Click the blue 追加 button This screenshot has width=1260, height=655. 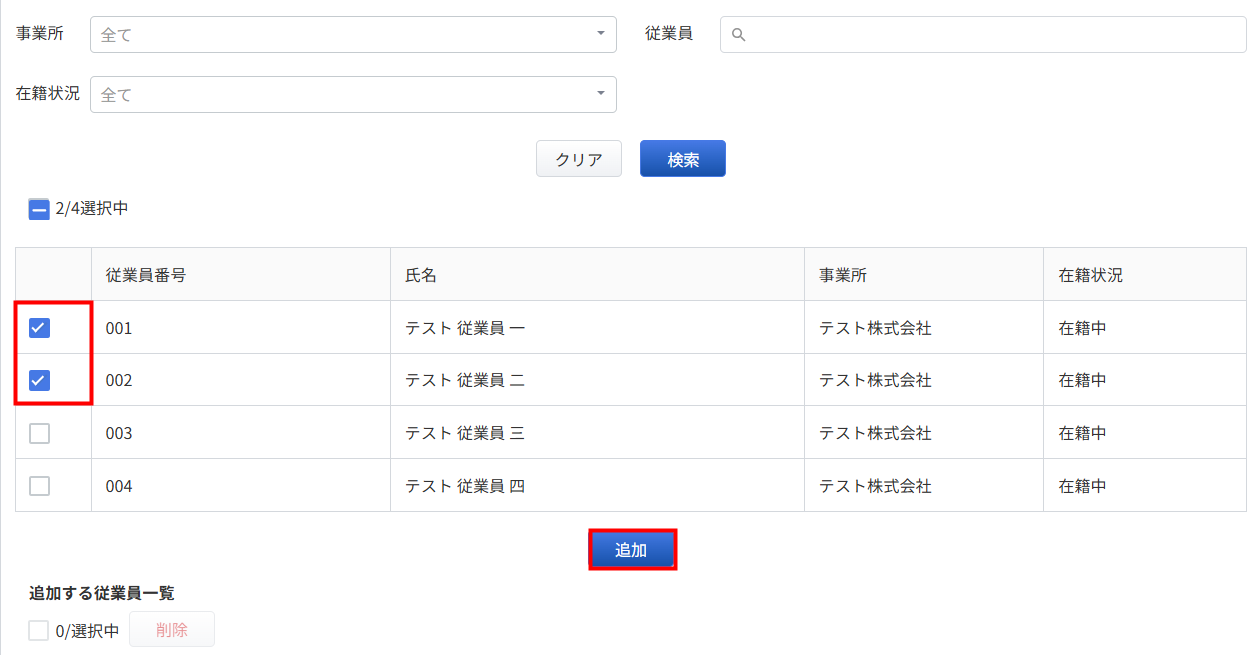(632, 550)
